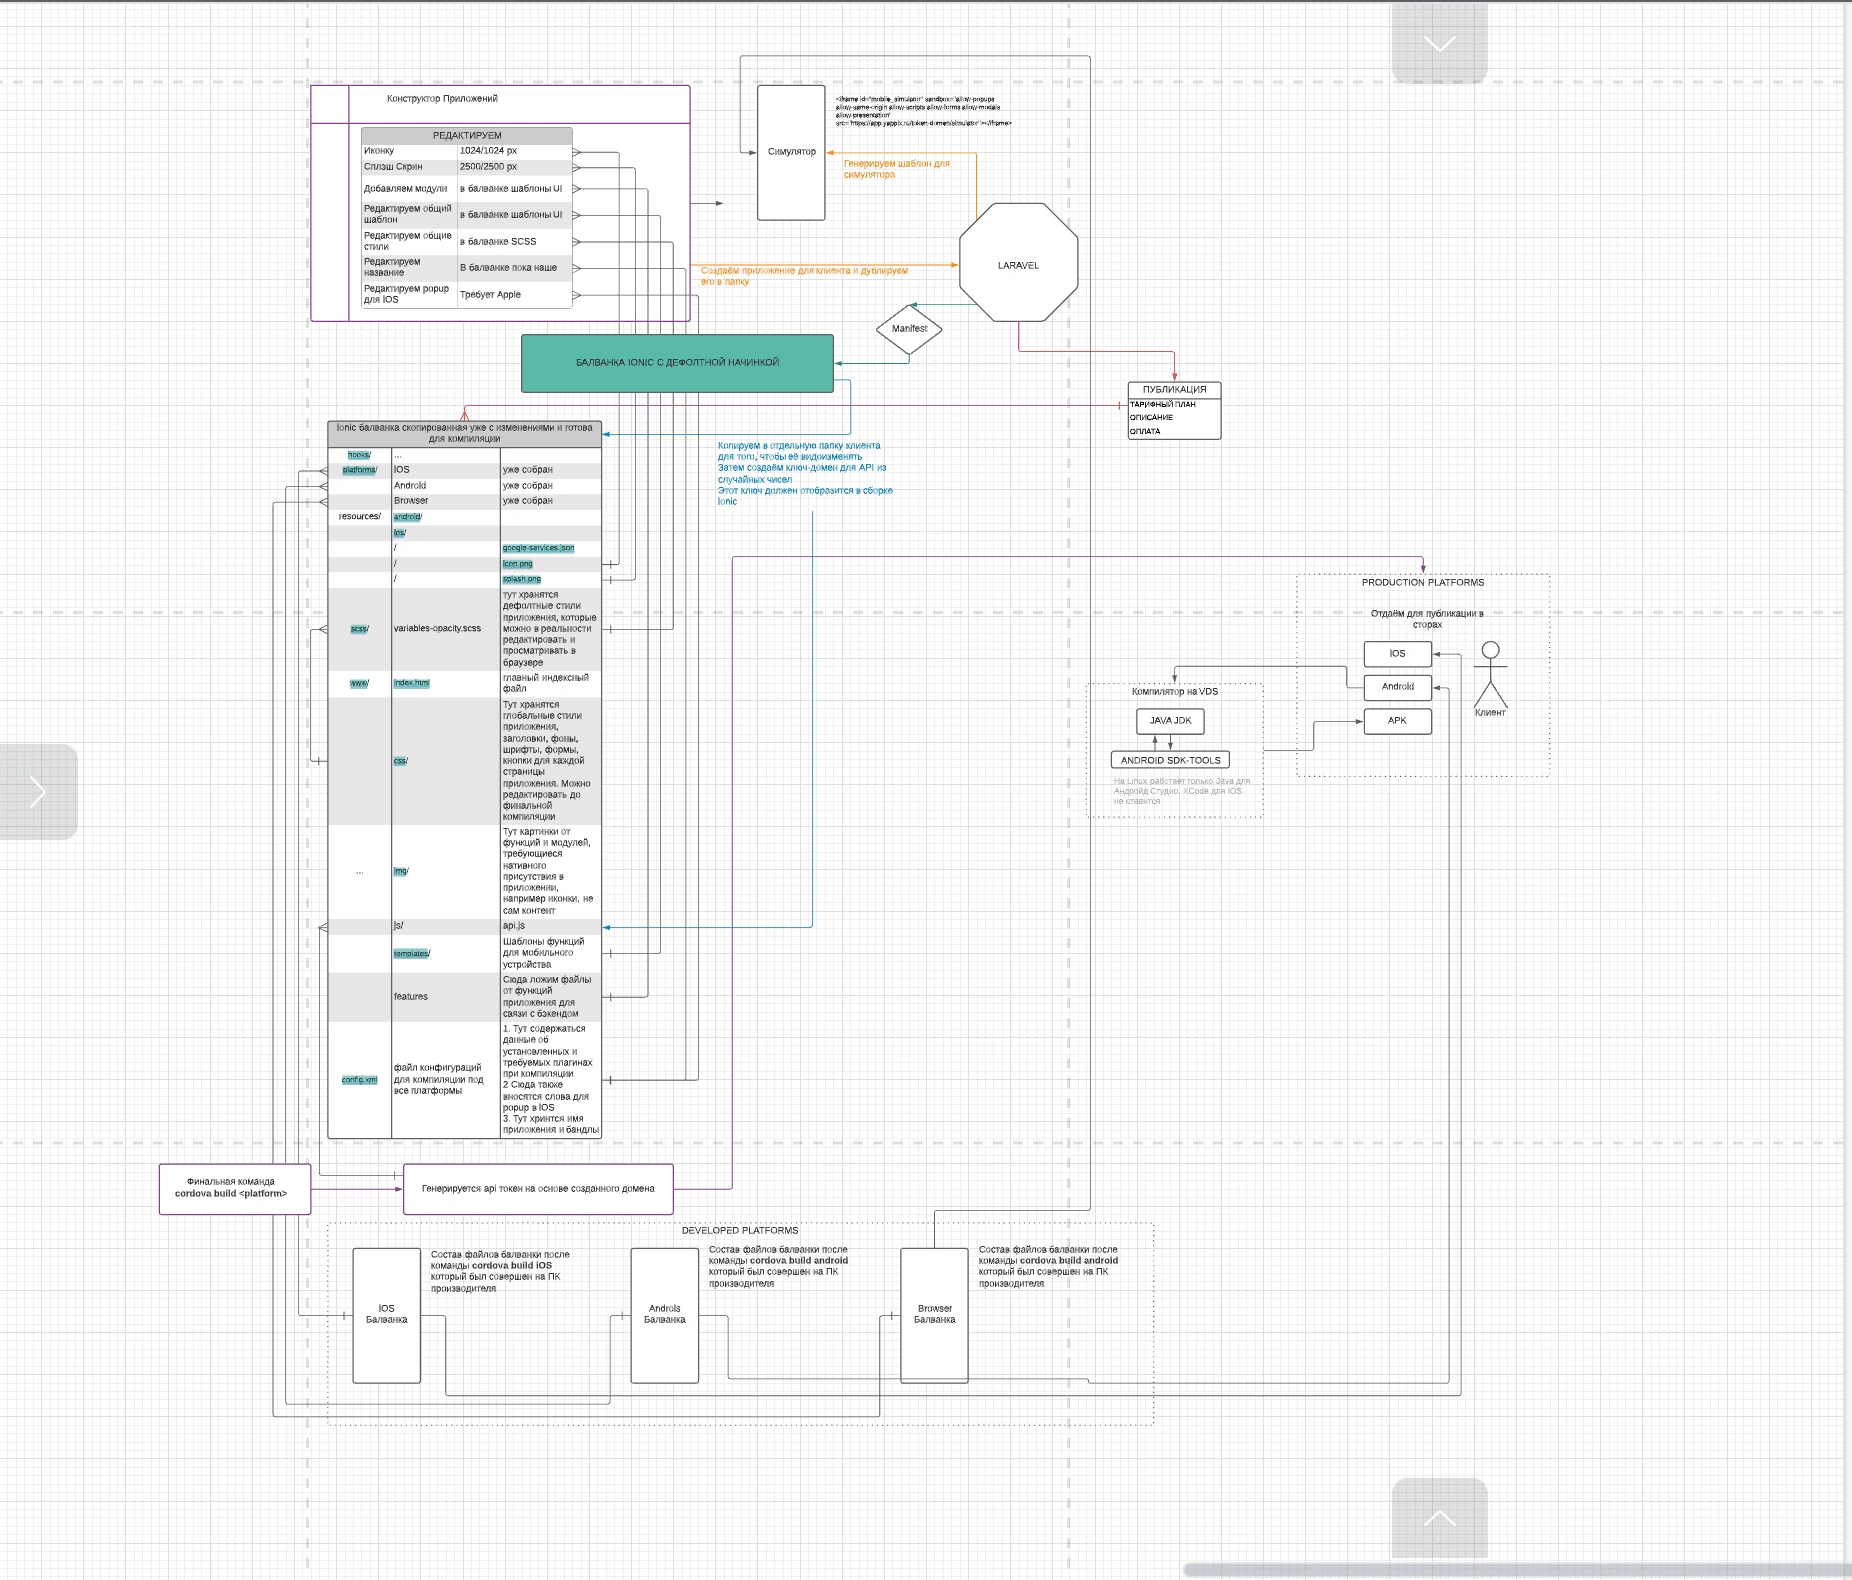Click the Android box in Production Platforms
The width and height of the screenshot is (1852, 1580).
point(1397,687)
